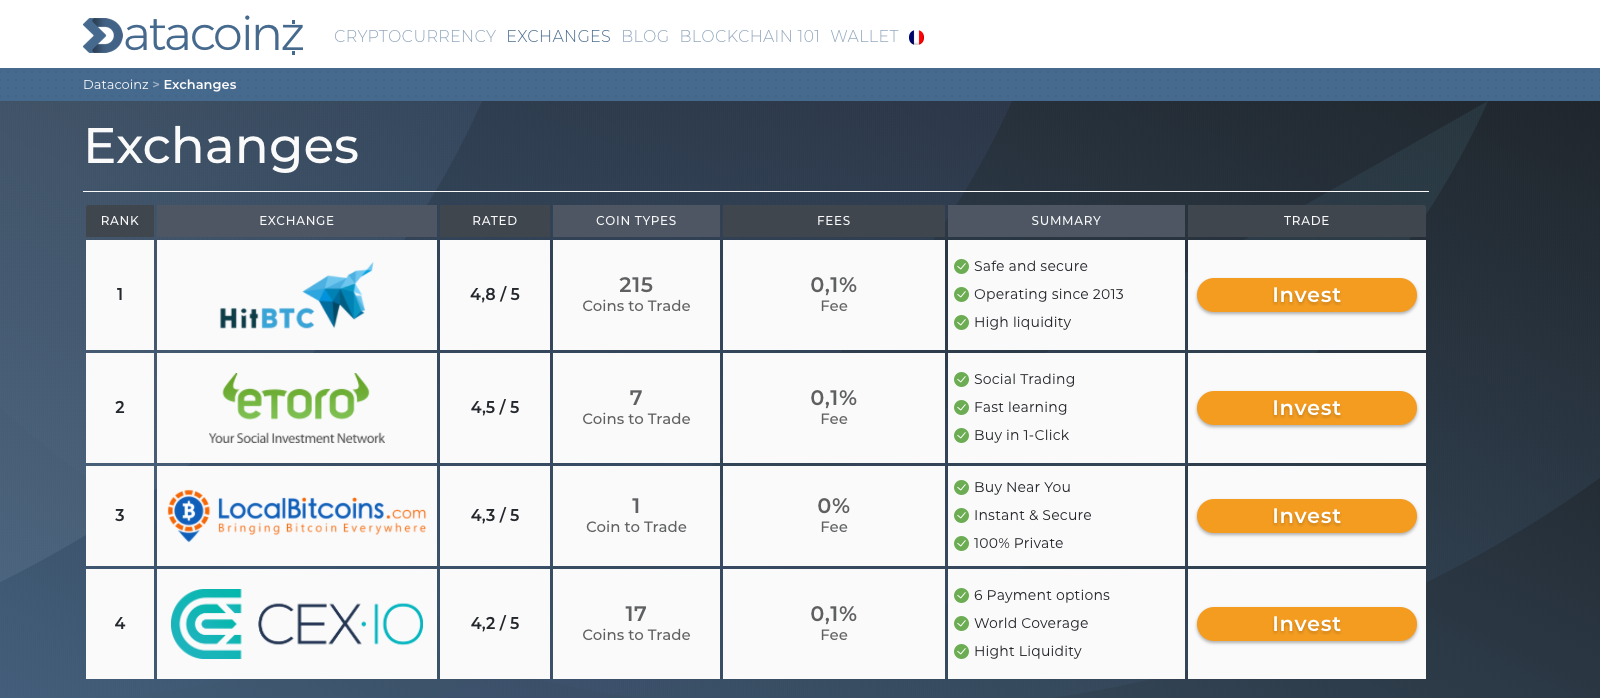Open the Cryptocurrency menu item
This screenshot has width=1600, height=698.
pos(415,36)
